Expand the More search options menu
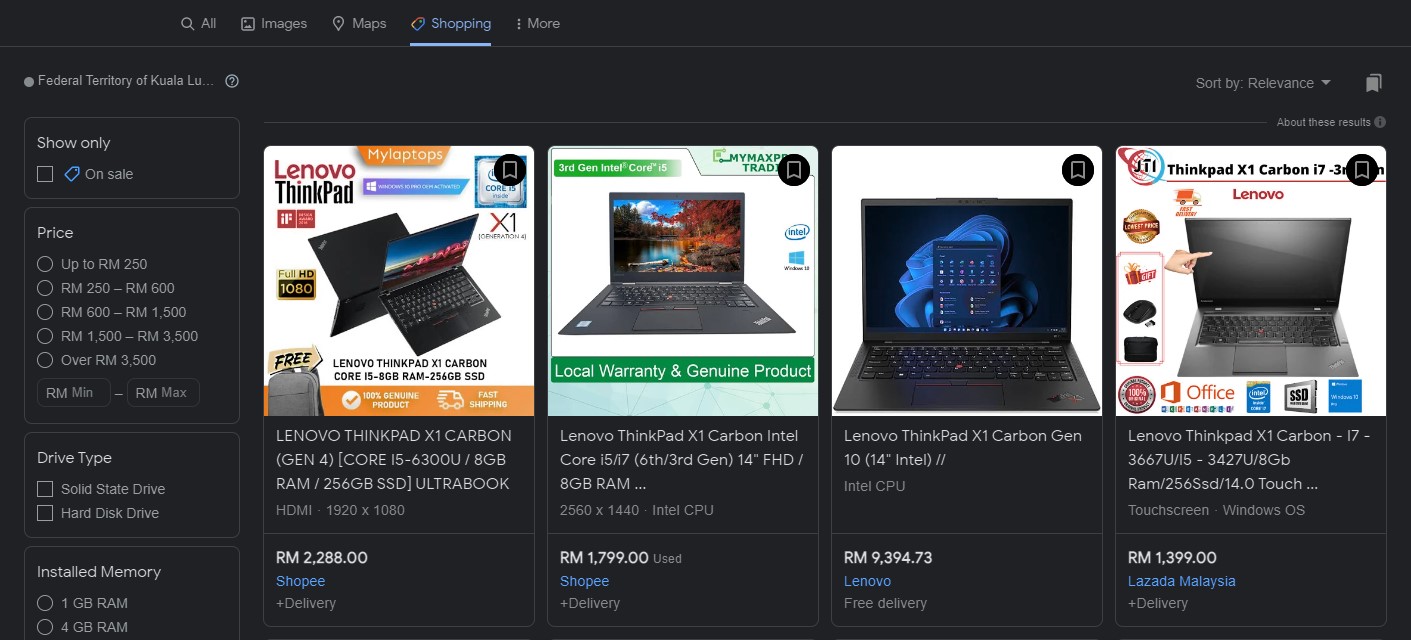 point(538,23)
